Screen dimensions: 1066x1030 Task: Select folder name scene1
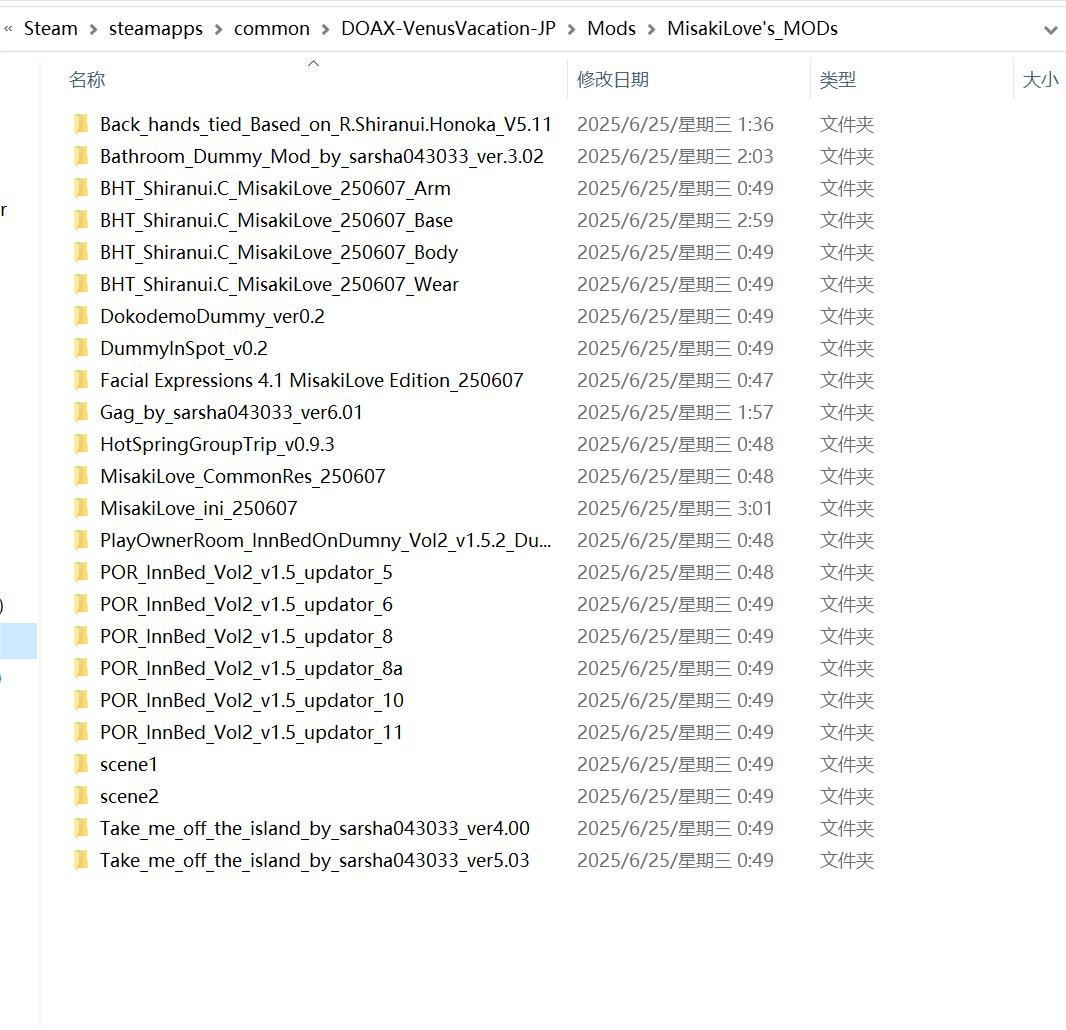pos(128,763)
